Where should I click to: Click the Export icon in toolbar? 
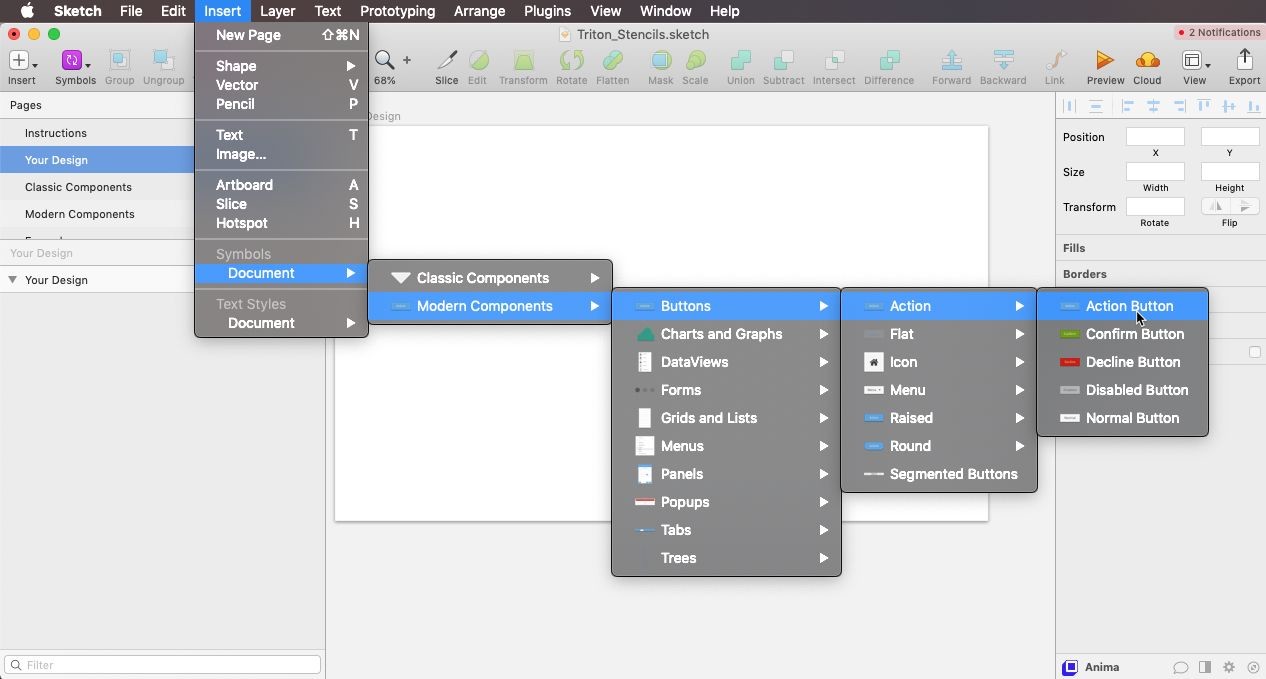pyautogui.click(x=1244, y=62)
